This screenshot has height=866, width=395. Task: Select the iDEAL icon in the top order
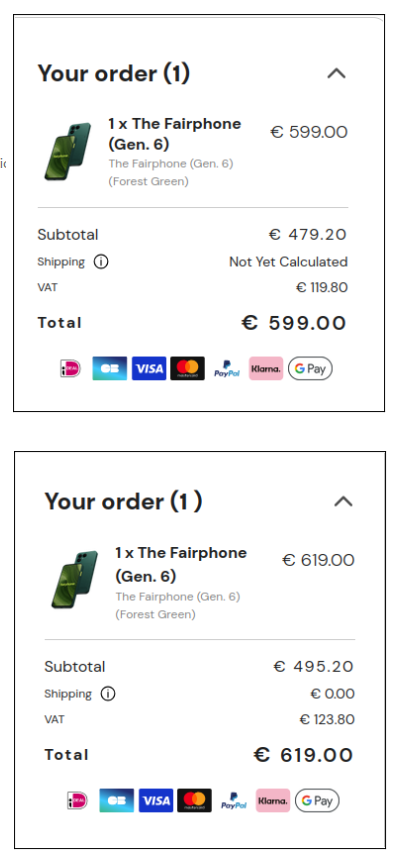pyautogui.click(x=71, y=368)
